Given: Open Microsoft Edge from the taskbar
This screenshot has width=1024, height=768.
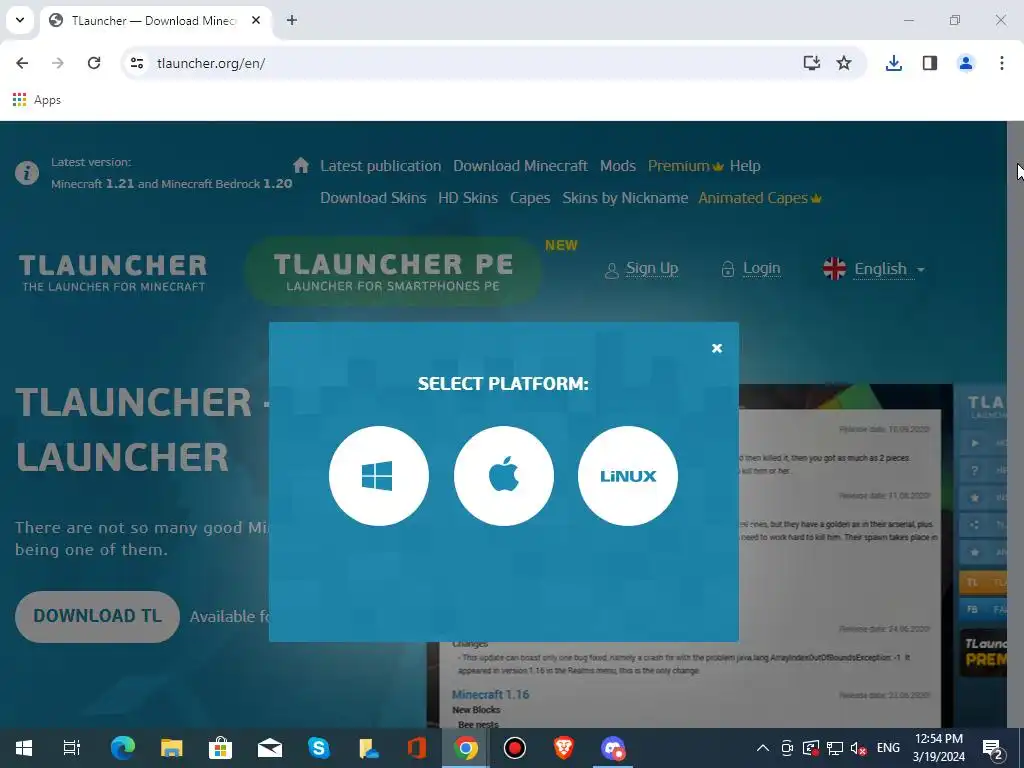Looking at the screenshot, I should click(x=122, y=748).
